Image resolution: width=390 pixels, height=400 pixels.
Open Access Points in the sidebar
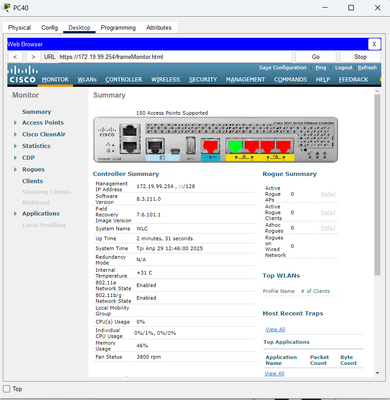click(x=43, y=123)
